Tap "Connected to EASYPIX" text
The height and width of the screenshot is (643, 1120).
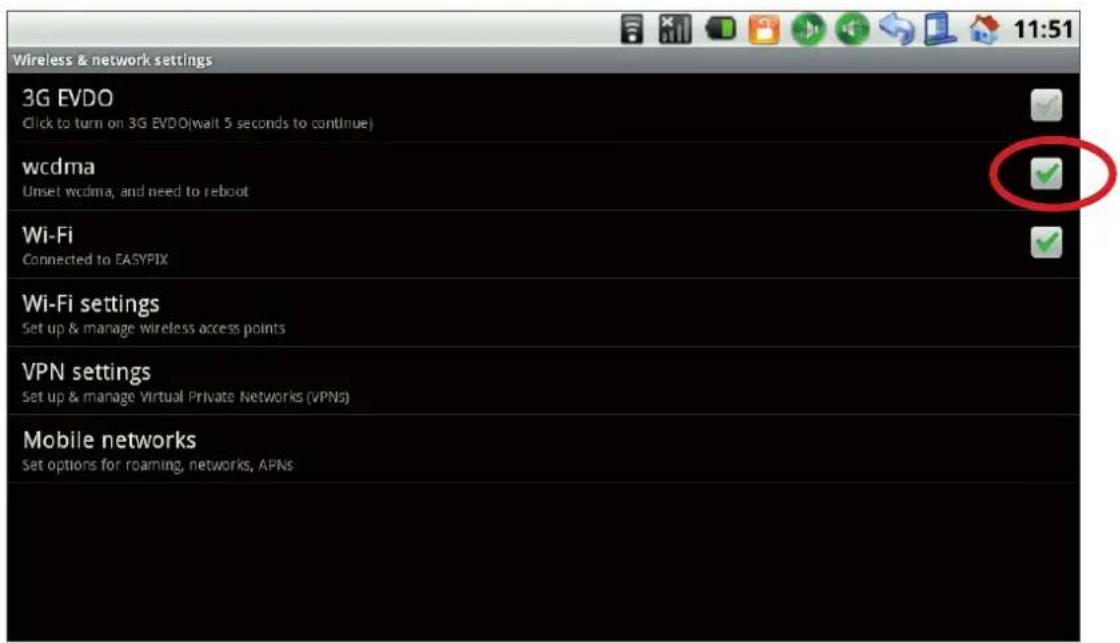[x=95, y=259]
